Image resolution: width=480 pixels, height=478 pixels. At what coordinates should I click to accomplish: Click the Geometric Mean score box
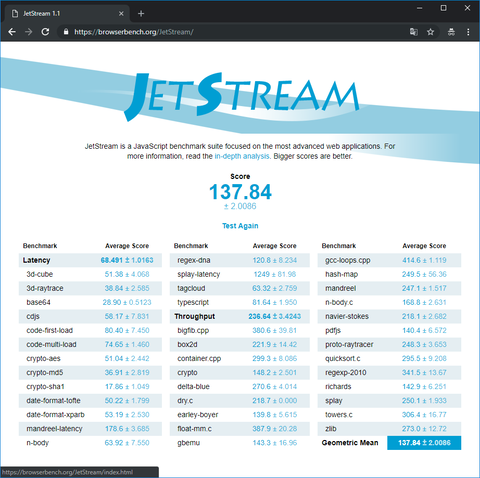point(424,443)
